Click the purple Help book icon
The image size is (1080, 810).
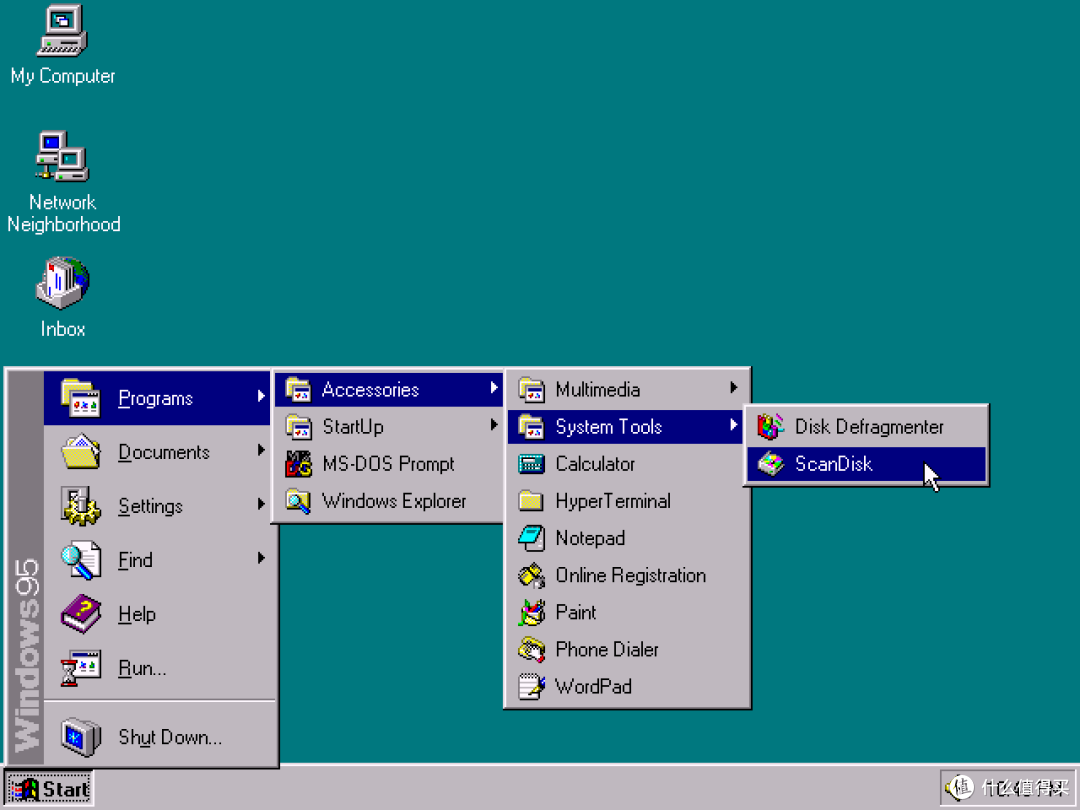(81, 614)
